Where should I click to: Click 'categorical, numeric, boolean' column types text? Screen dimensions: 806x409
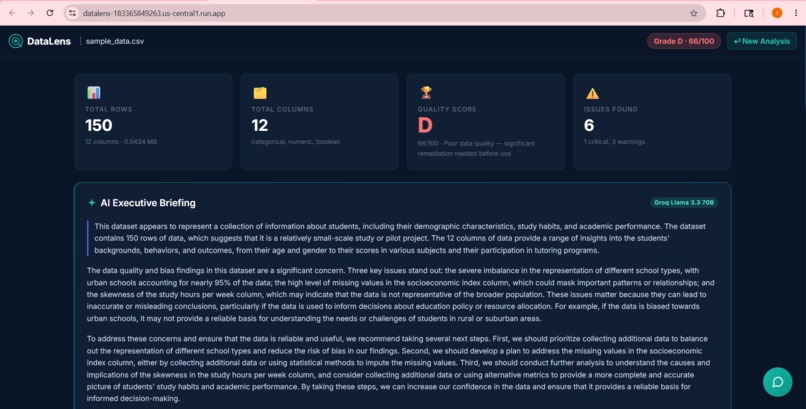point(296,142)
